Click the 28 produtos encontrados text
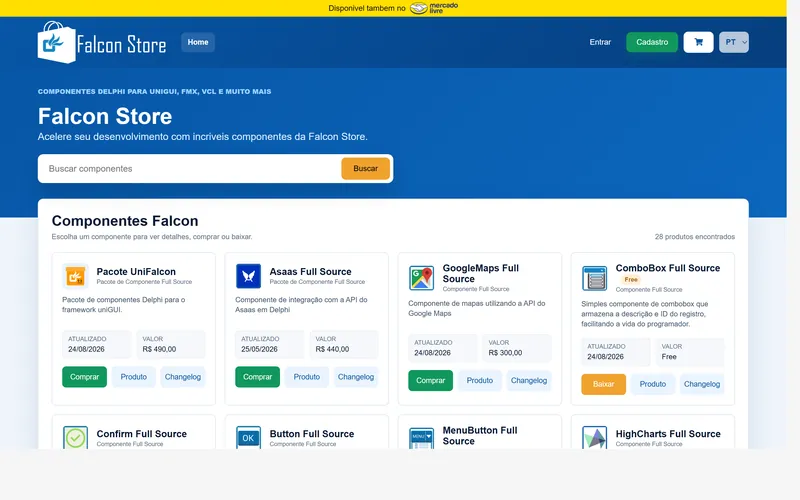This screenshot has width=800, height=500. pos(695,237)
